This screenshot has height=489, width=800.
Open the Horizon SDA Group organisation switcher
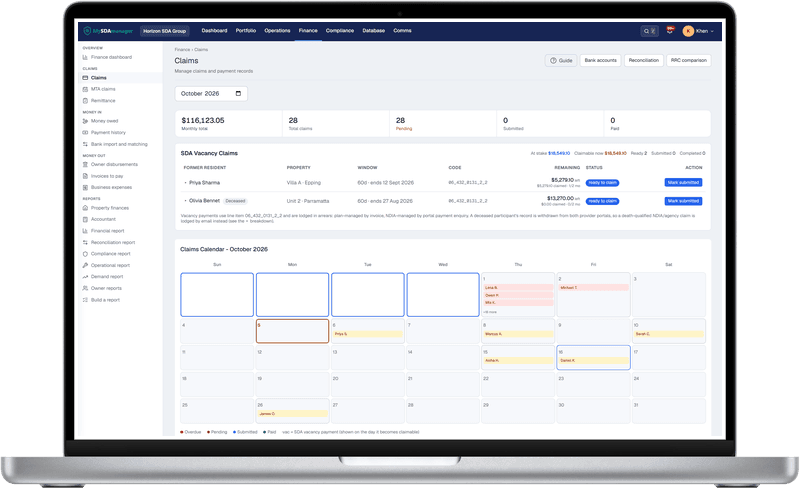(164, 31)
